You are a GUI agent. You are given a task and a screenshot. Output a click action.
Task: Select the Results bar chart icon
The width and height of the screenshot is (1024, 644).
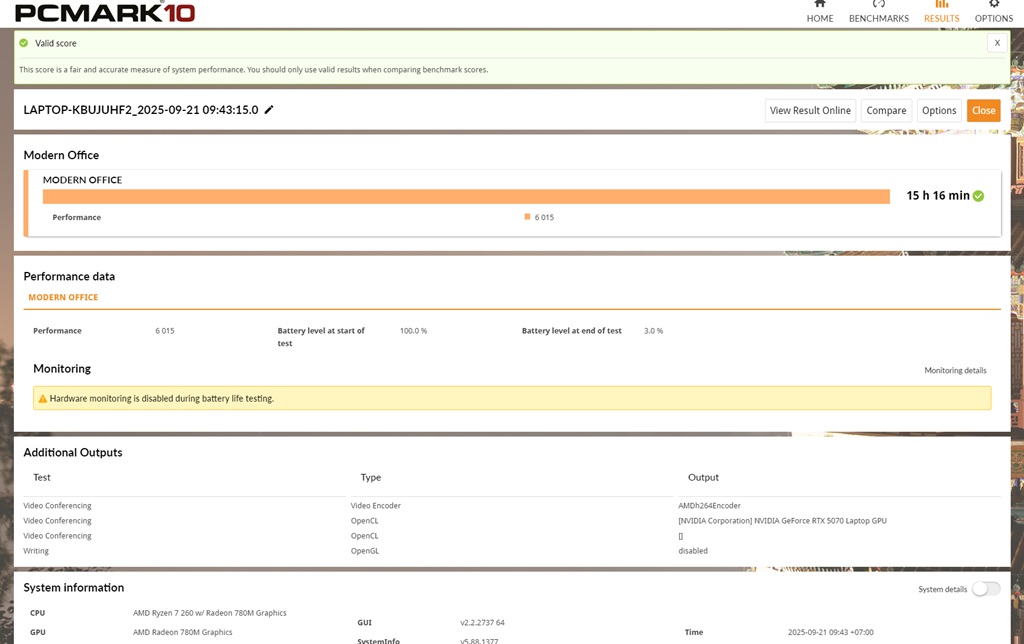(941, 5)
